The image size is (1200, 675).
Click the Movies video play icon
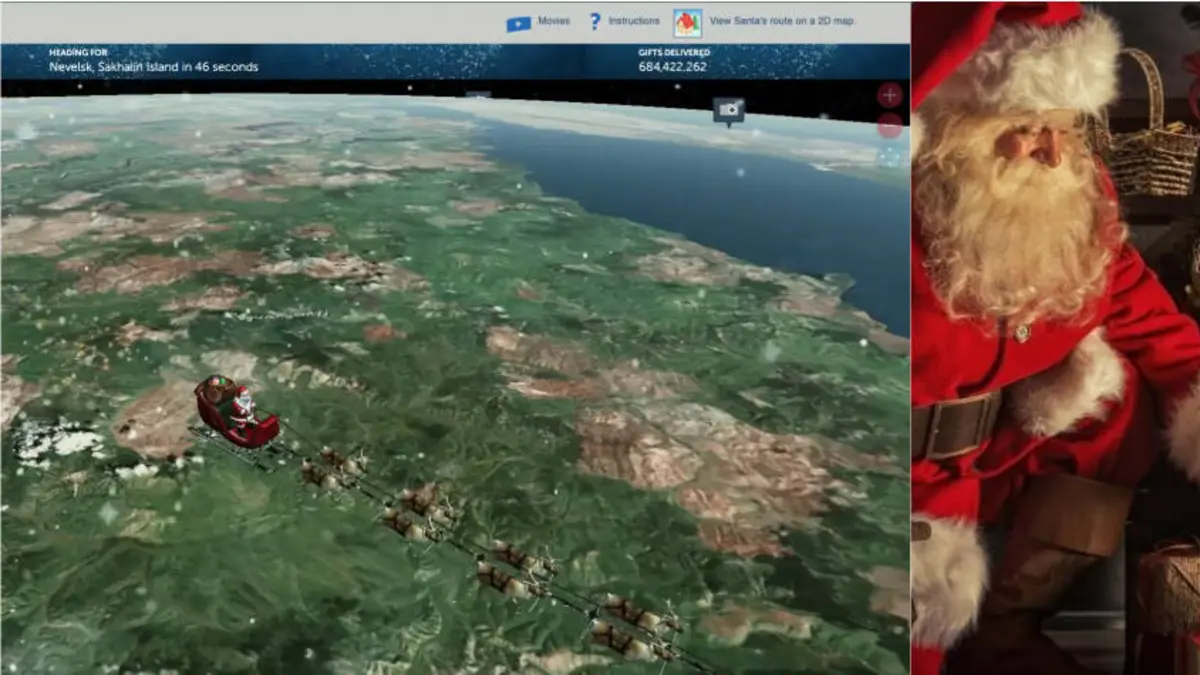[518, 23]
